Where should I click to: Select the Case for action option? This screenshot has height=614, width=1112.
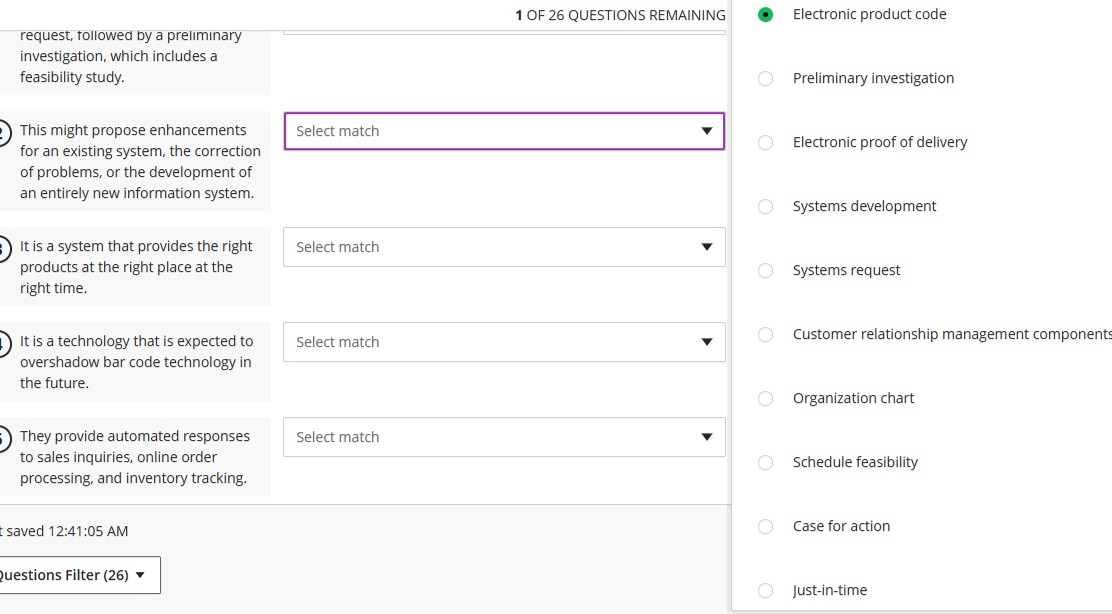point(765,527)
